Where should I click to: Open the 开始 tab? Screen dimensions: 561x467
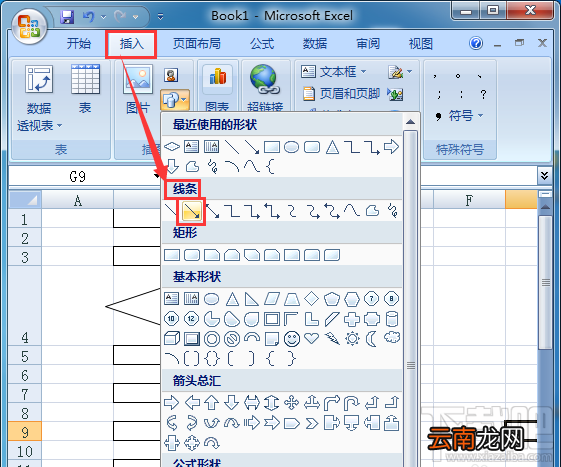pyautogui.click(x=79, y=44)
